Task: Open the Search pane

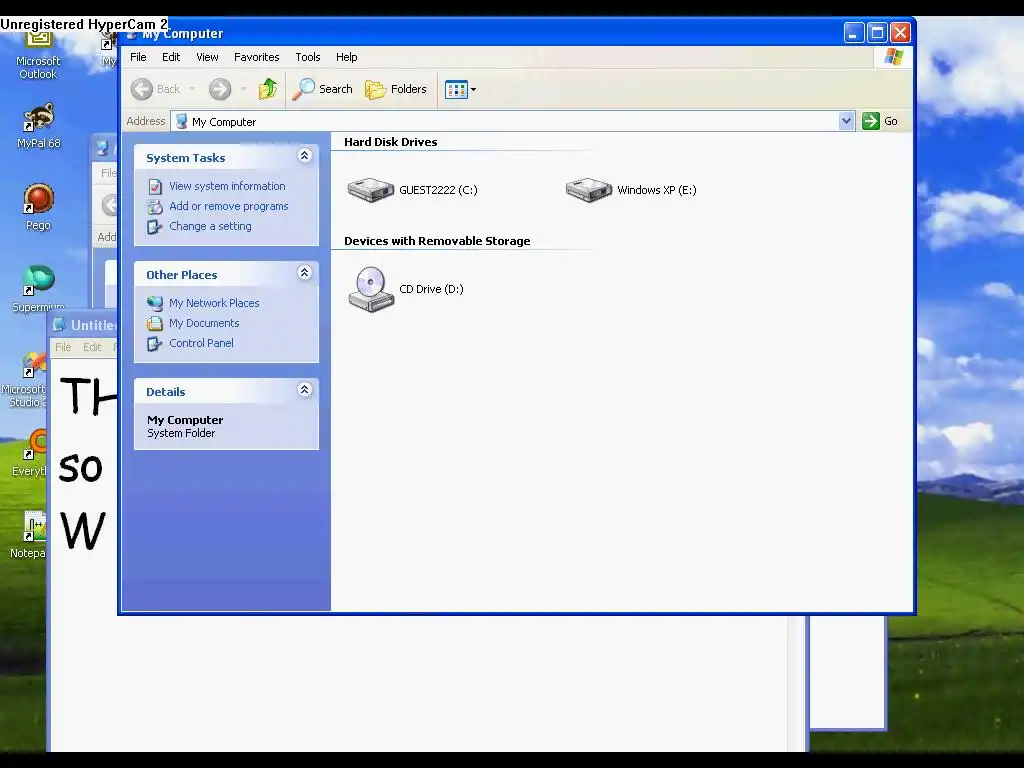Action: 323,89
